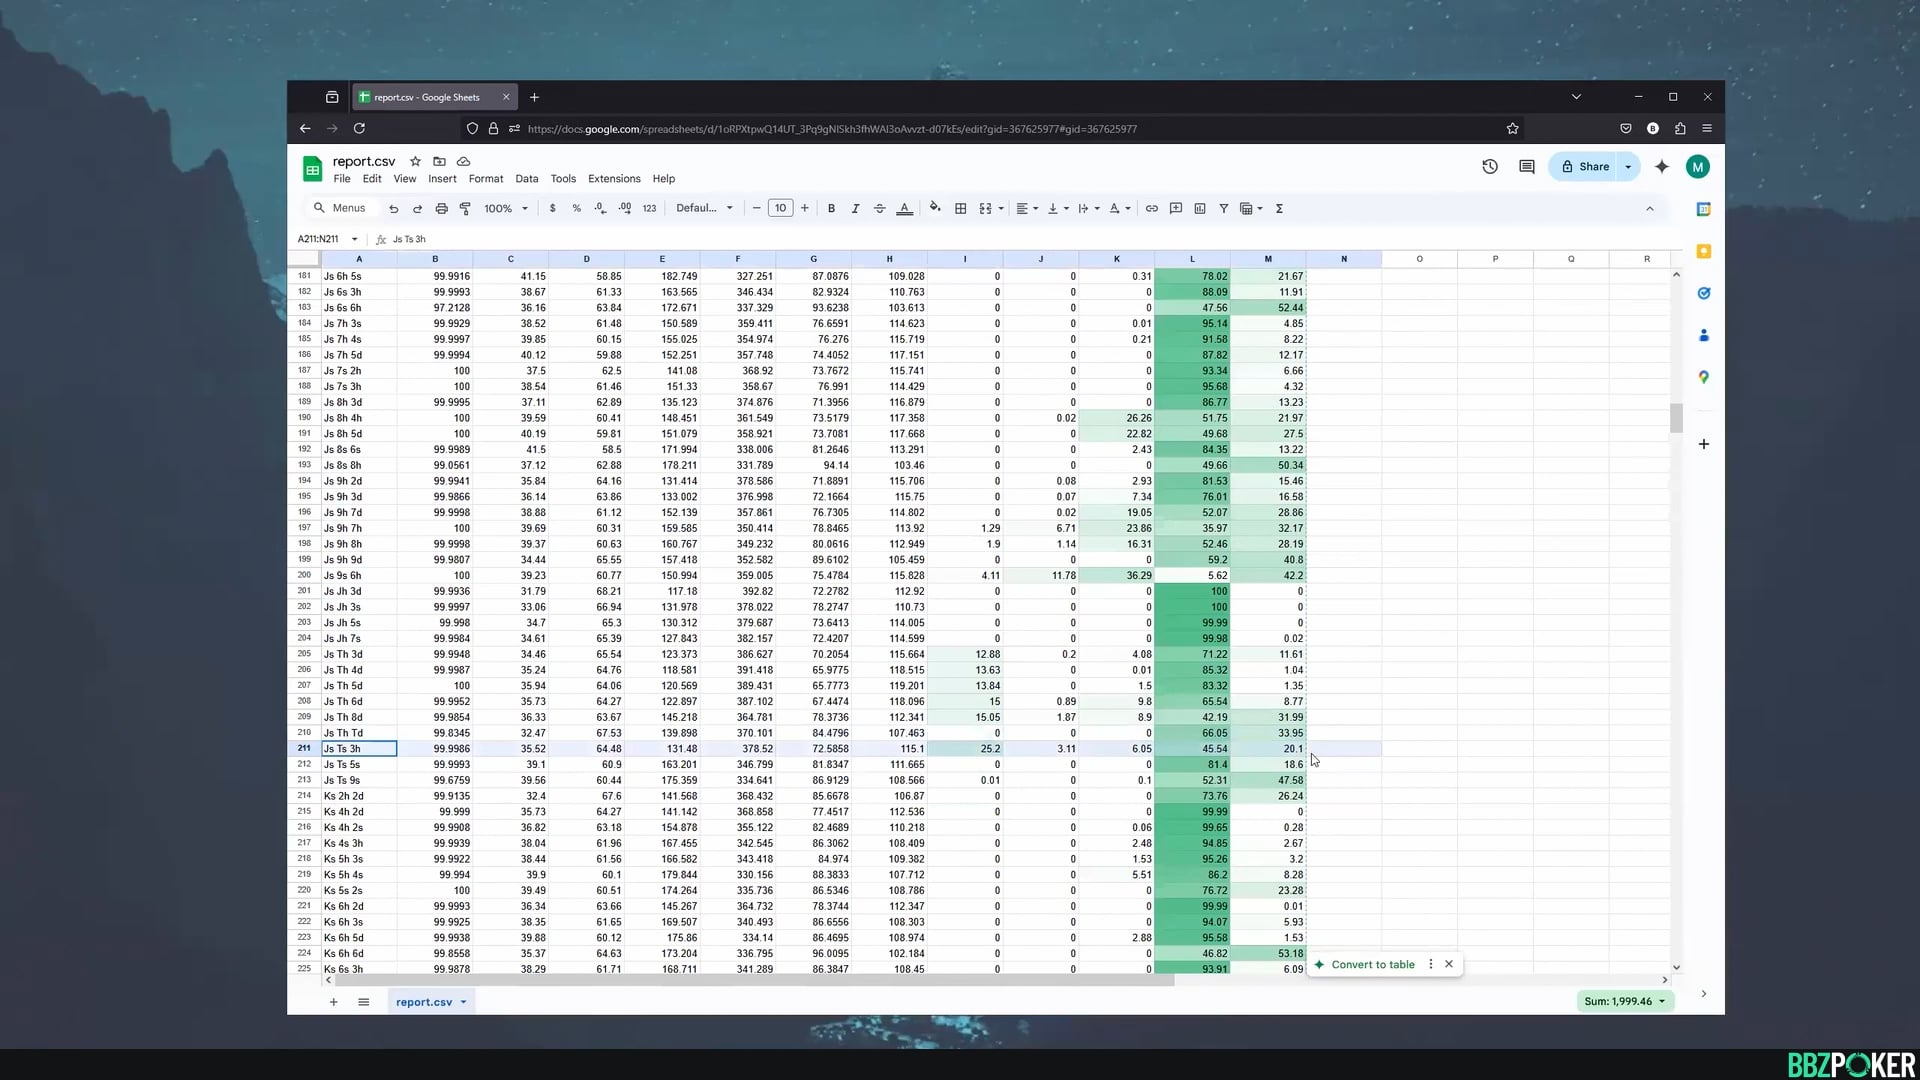Click the insert link icon
The image size is (1920, 1080).
tap(1152, 208)
